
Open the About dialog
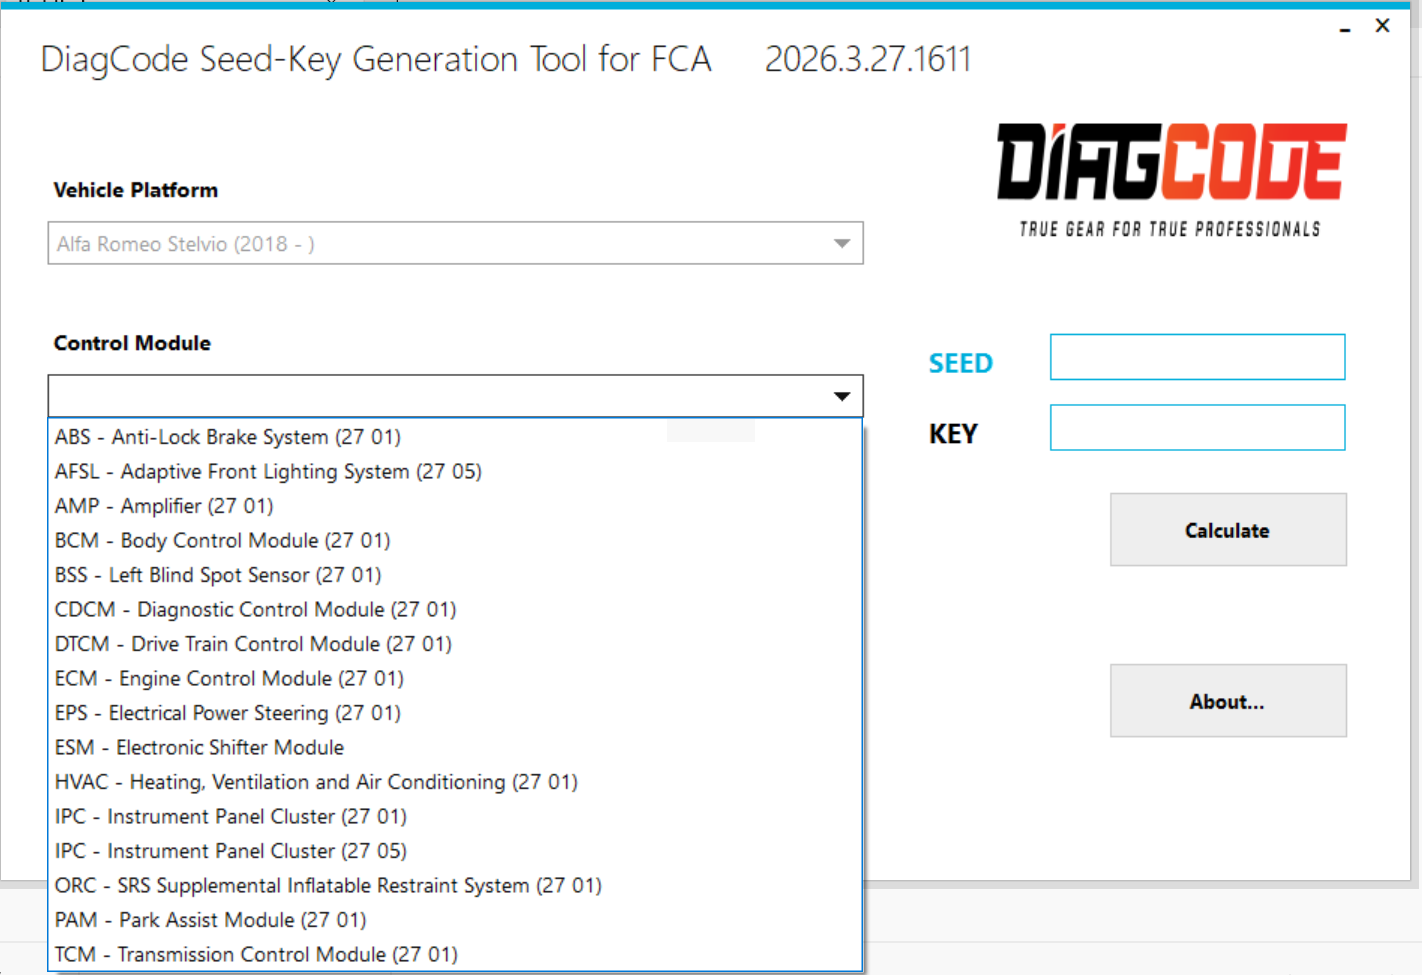1228,701
